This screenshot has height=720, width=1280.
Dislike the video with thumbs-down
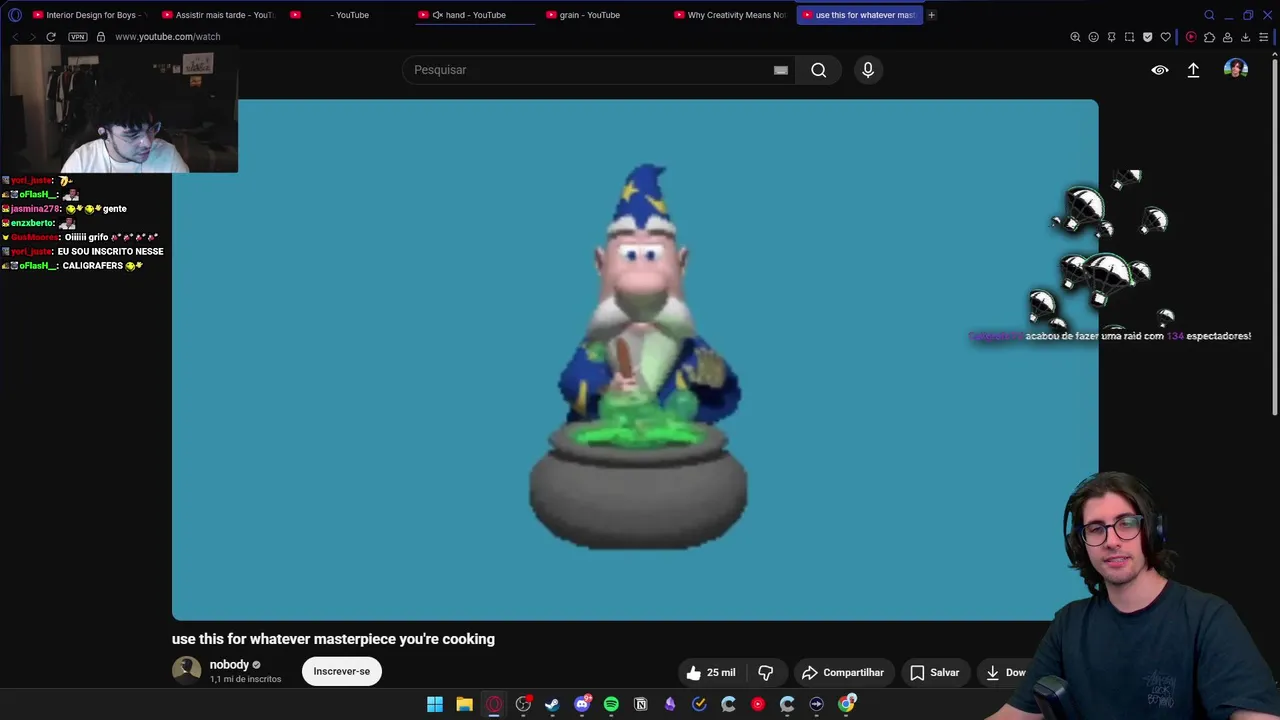pyautogui.click(x=766, y=672)
